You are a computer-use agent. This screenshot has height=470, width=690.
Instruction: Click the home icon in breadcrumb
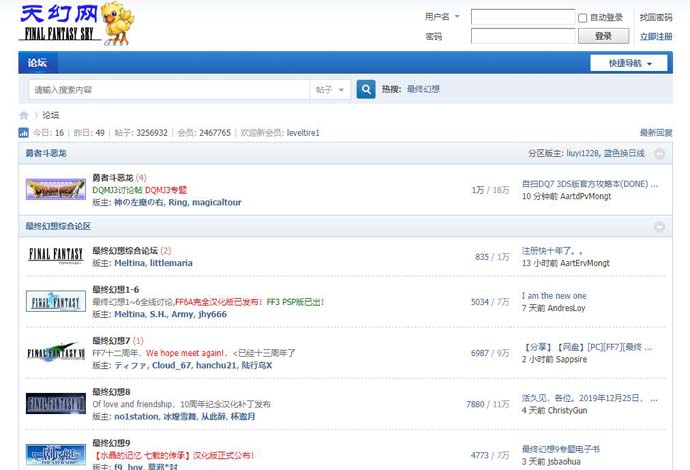pos(24,115)
